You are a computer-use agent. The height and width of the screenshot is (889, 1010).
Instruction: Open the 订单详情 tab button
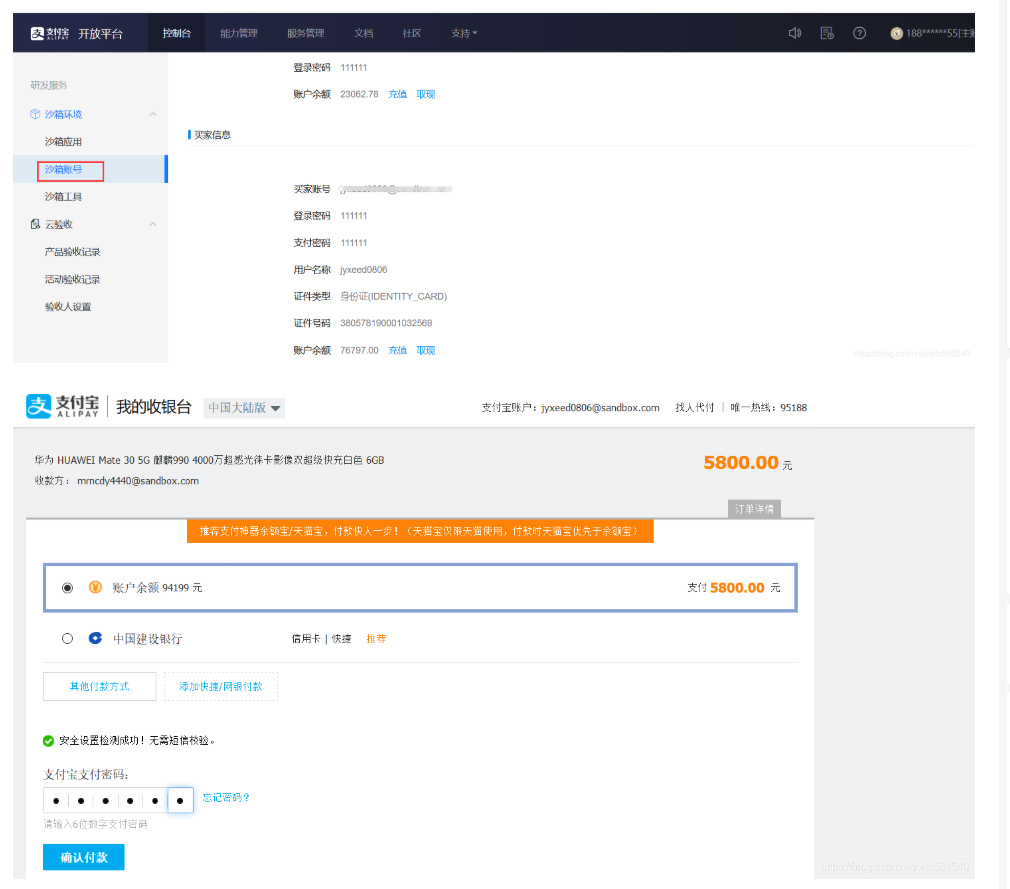[754, 509]
